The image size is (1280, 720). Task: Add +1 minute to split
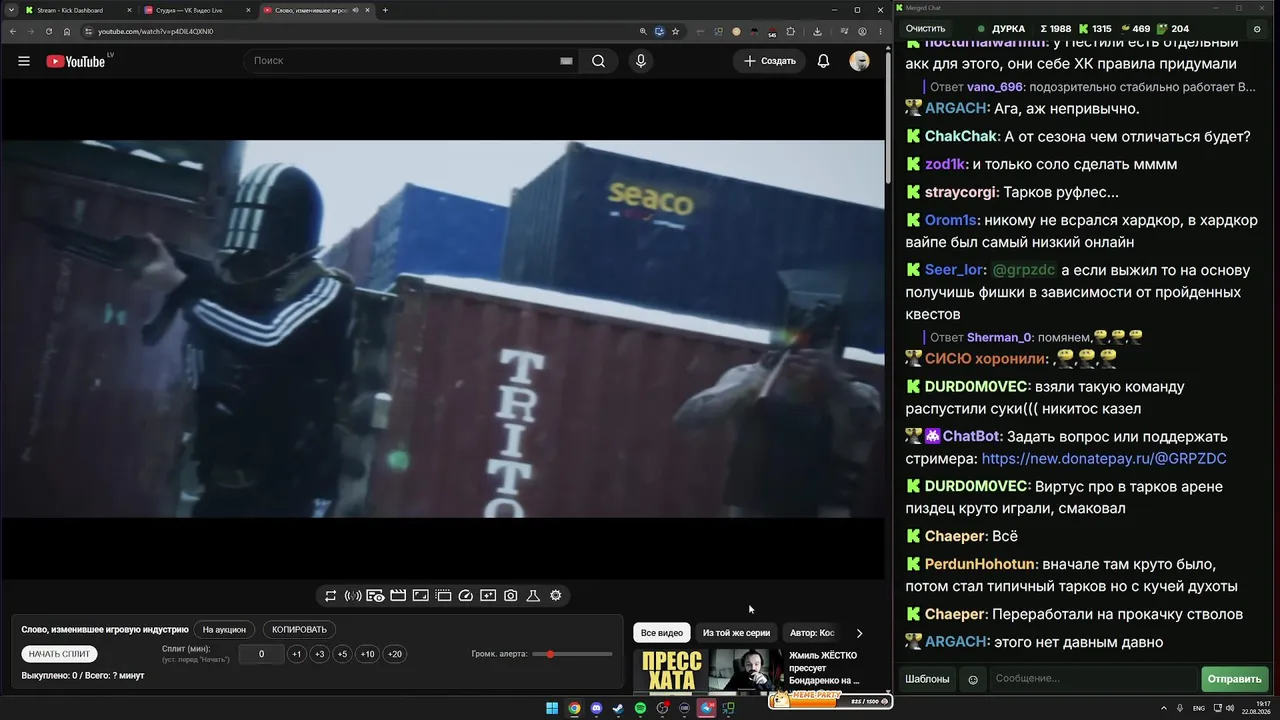(296, 654)
